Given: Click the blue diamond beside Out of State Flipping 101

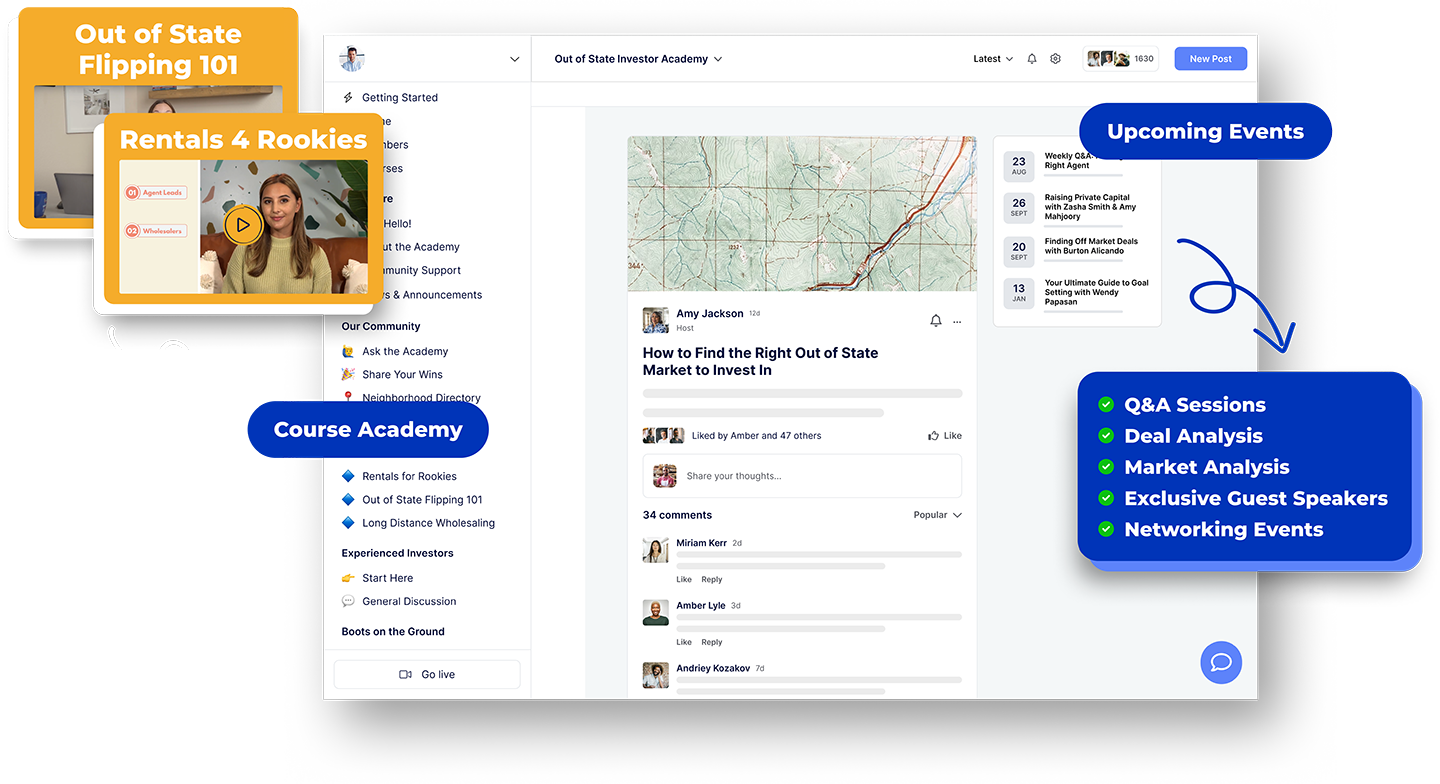Looking at the screenshot, I should [348, 499].
